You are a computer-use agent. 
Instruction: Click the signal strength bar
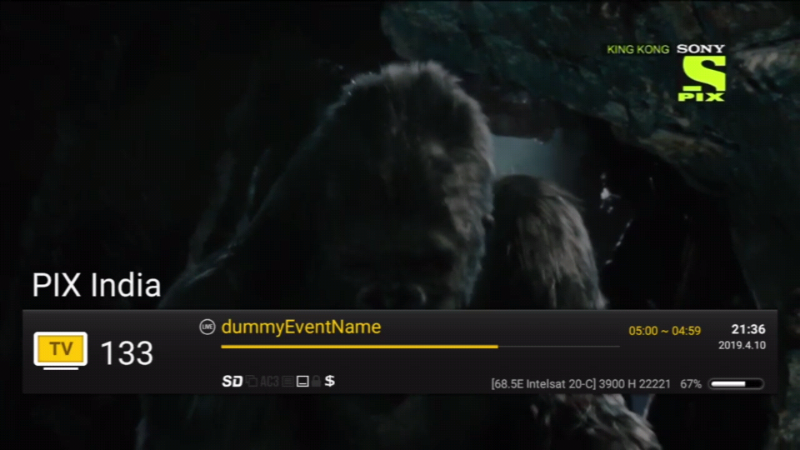(x=736, y=384)
